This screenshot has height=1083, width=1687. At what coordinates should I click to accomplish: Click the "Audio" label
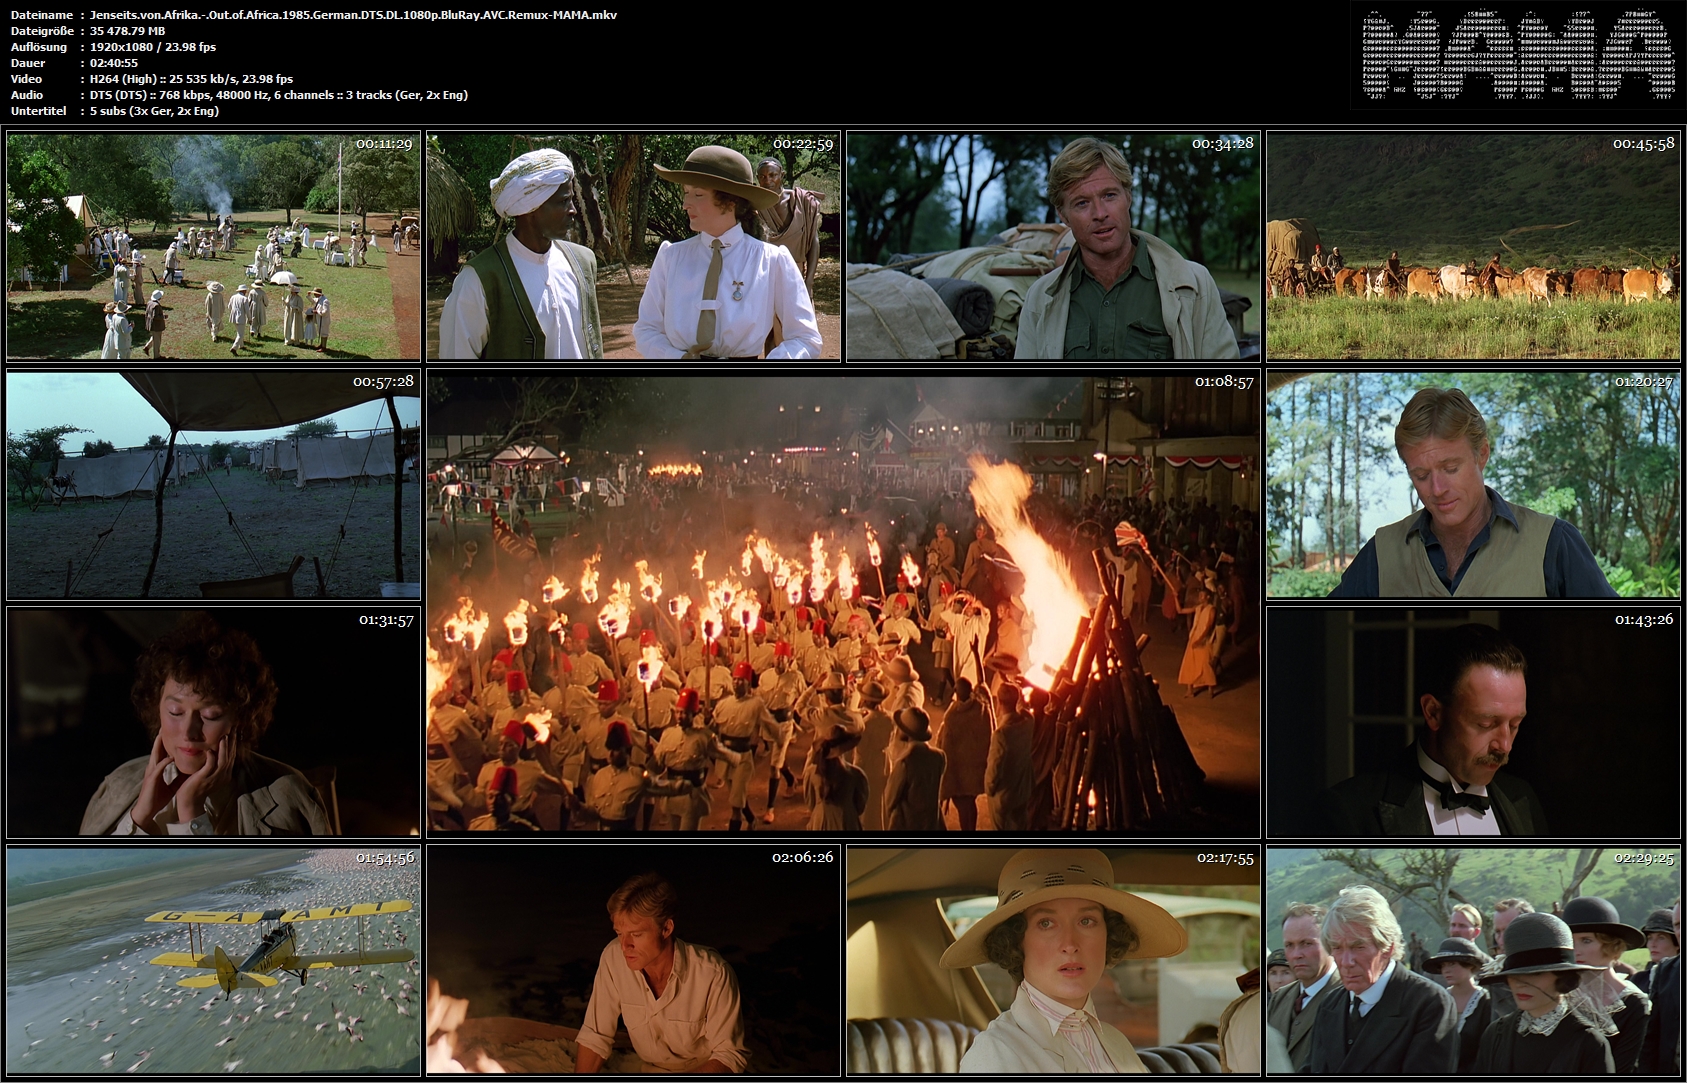27,95
